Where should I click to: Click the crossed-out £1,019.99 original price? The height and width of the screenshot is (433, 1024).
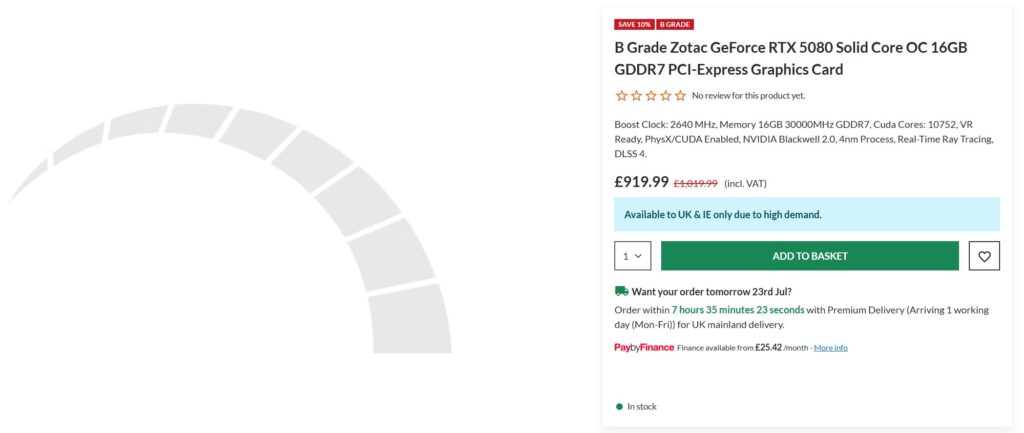(696, 184)
